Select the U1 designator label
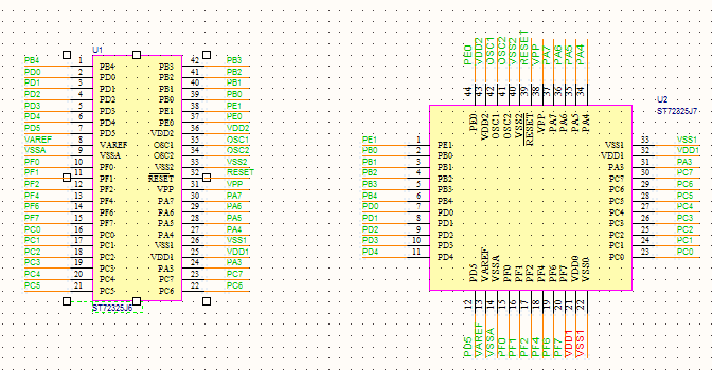712x370 pixels. pyautogui.click(x=98, y=50)
